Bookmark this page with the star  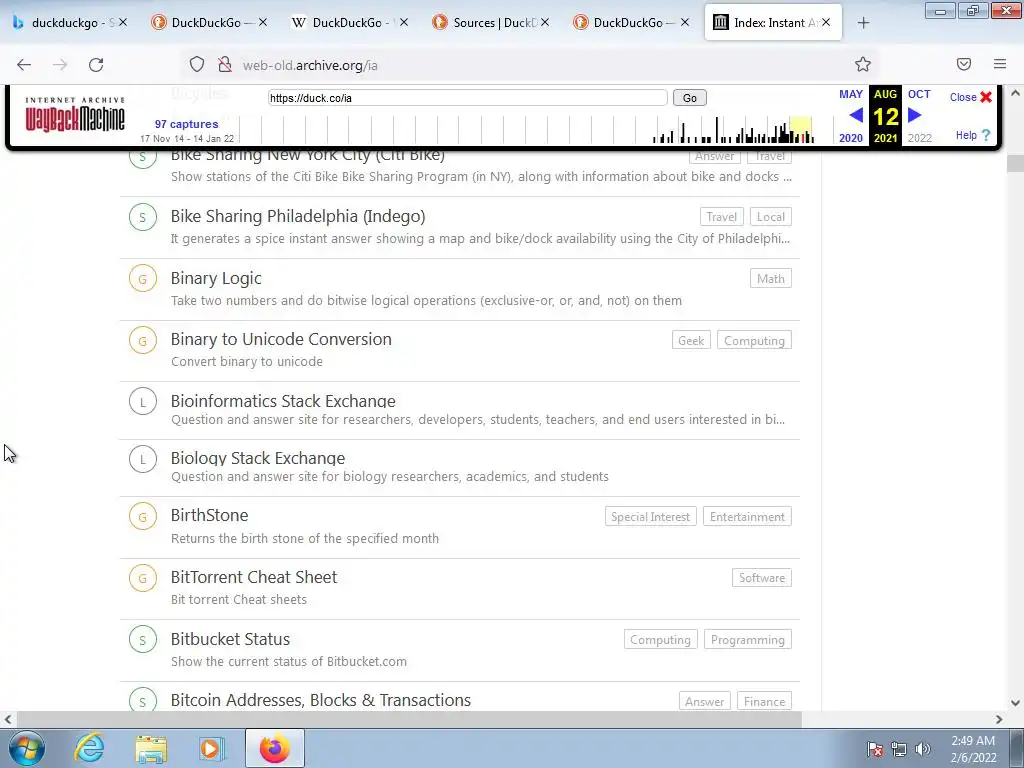(863, 64)
